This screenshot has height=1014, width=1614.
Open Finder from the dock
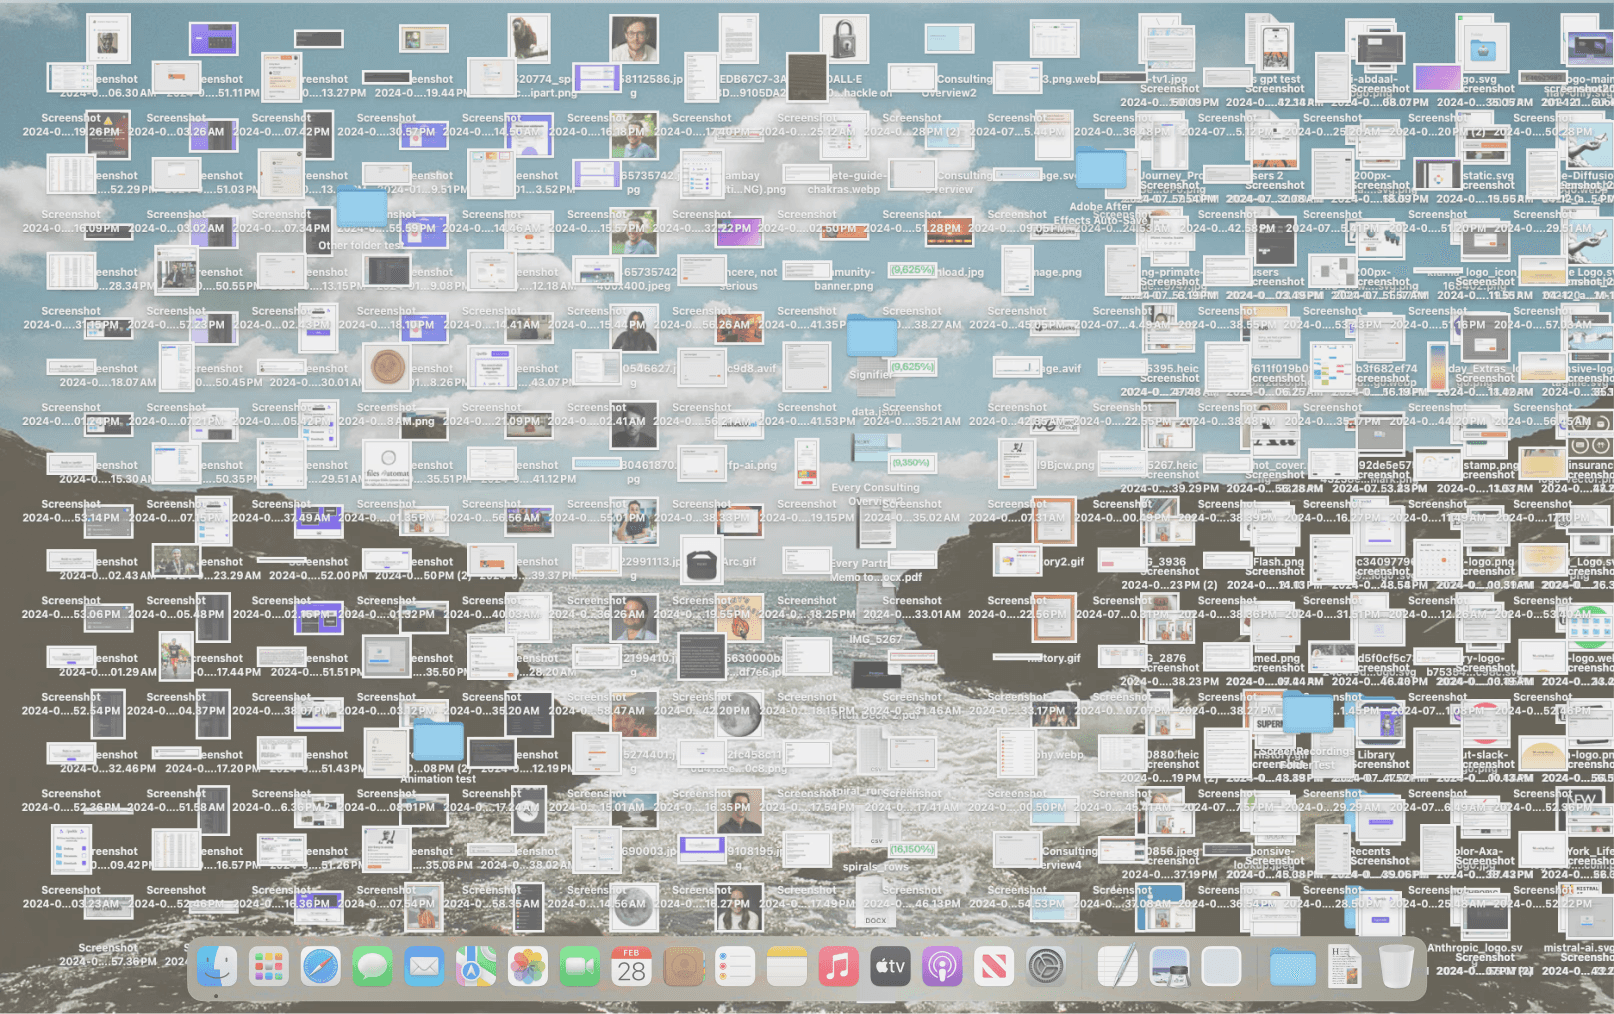click(x=217, y=966)
